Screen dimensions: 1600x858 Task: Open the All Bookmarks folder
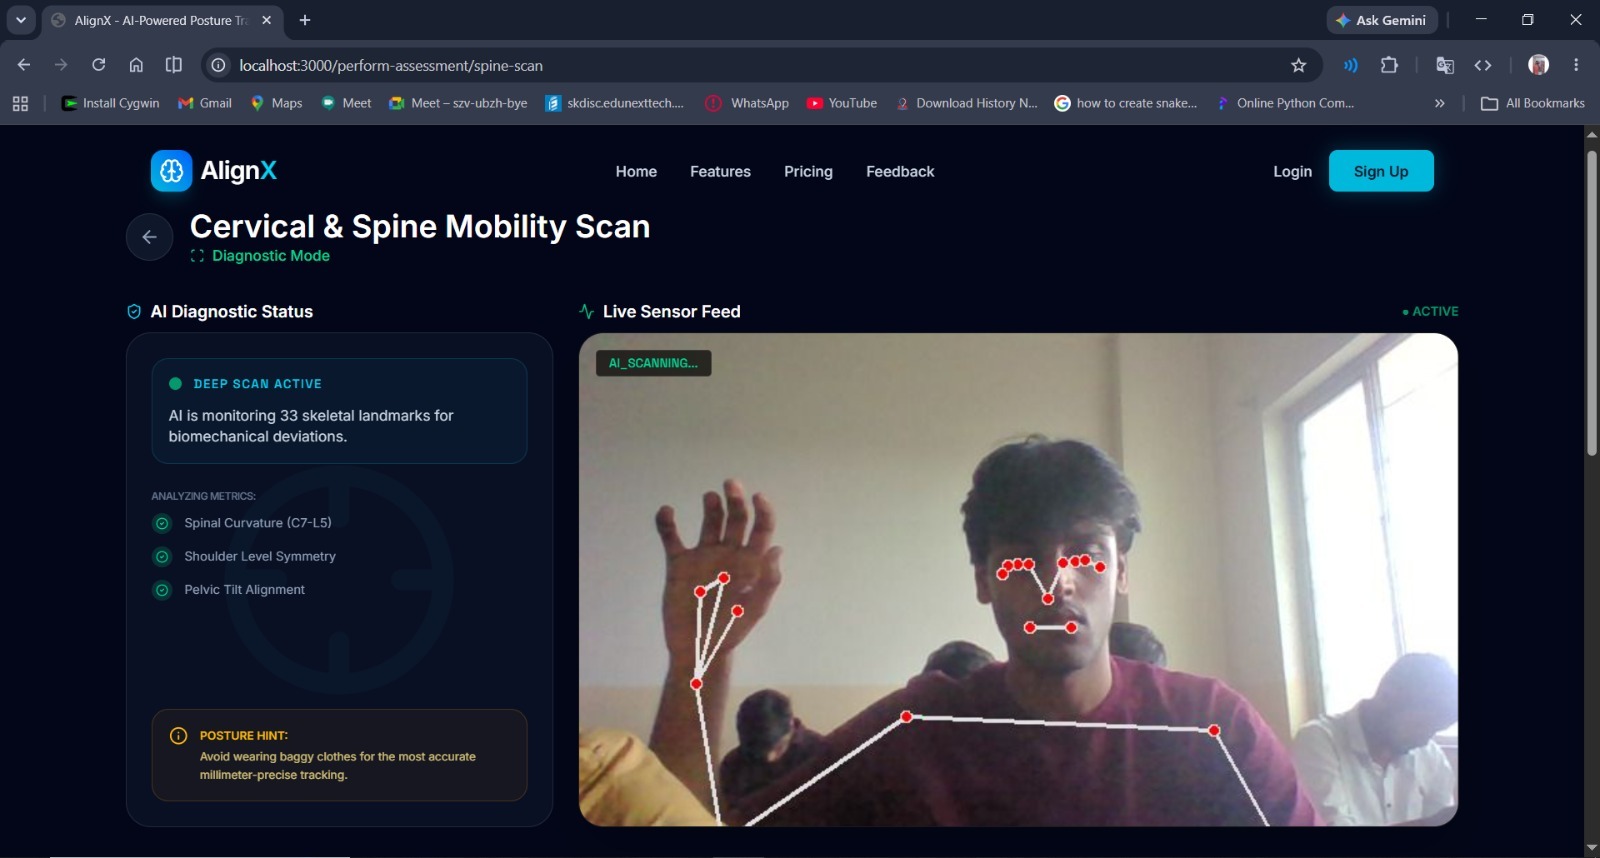point(1532,103)
